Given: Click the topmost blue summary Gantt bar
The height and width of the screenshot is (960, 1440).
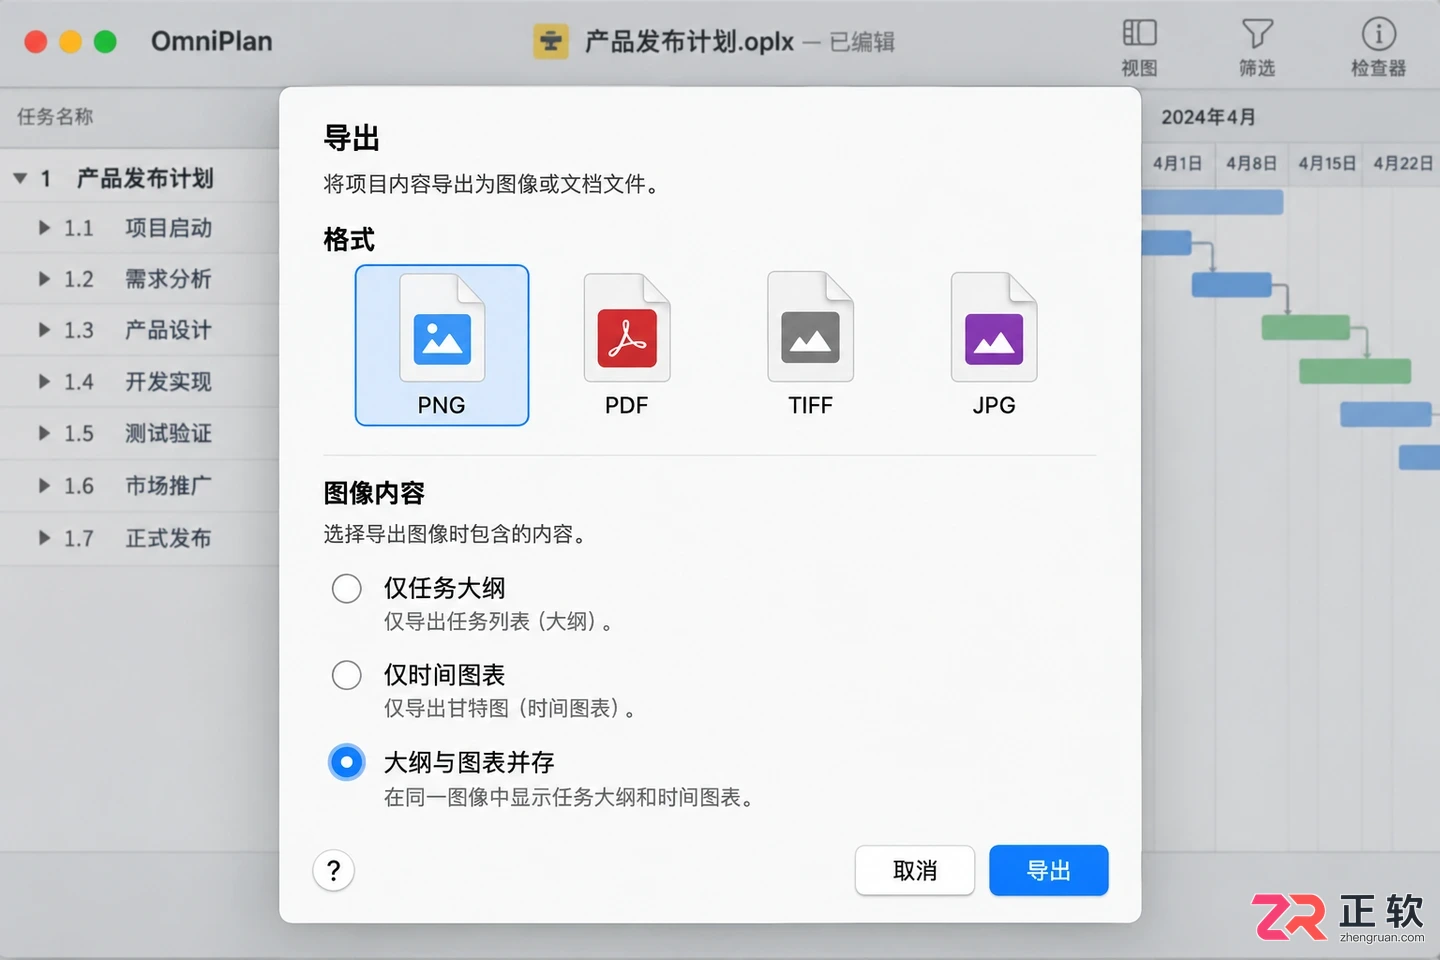Looking at the screenshot, I should [x=1212, y=202].
